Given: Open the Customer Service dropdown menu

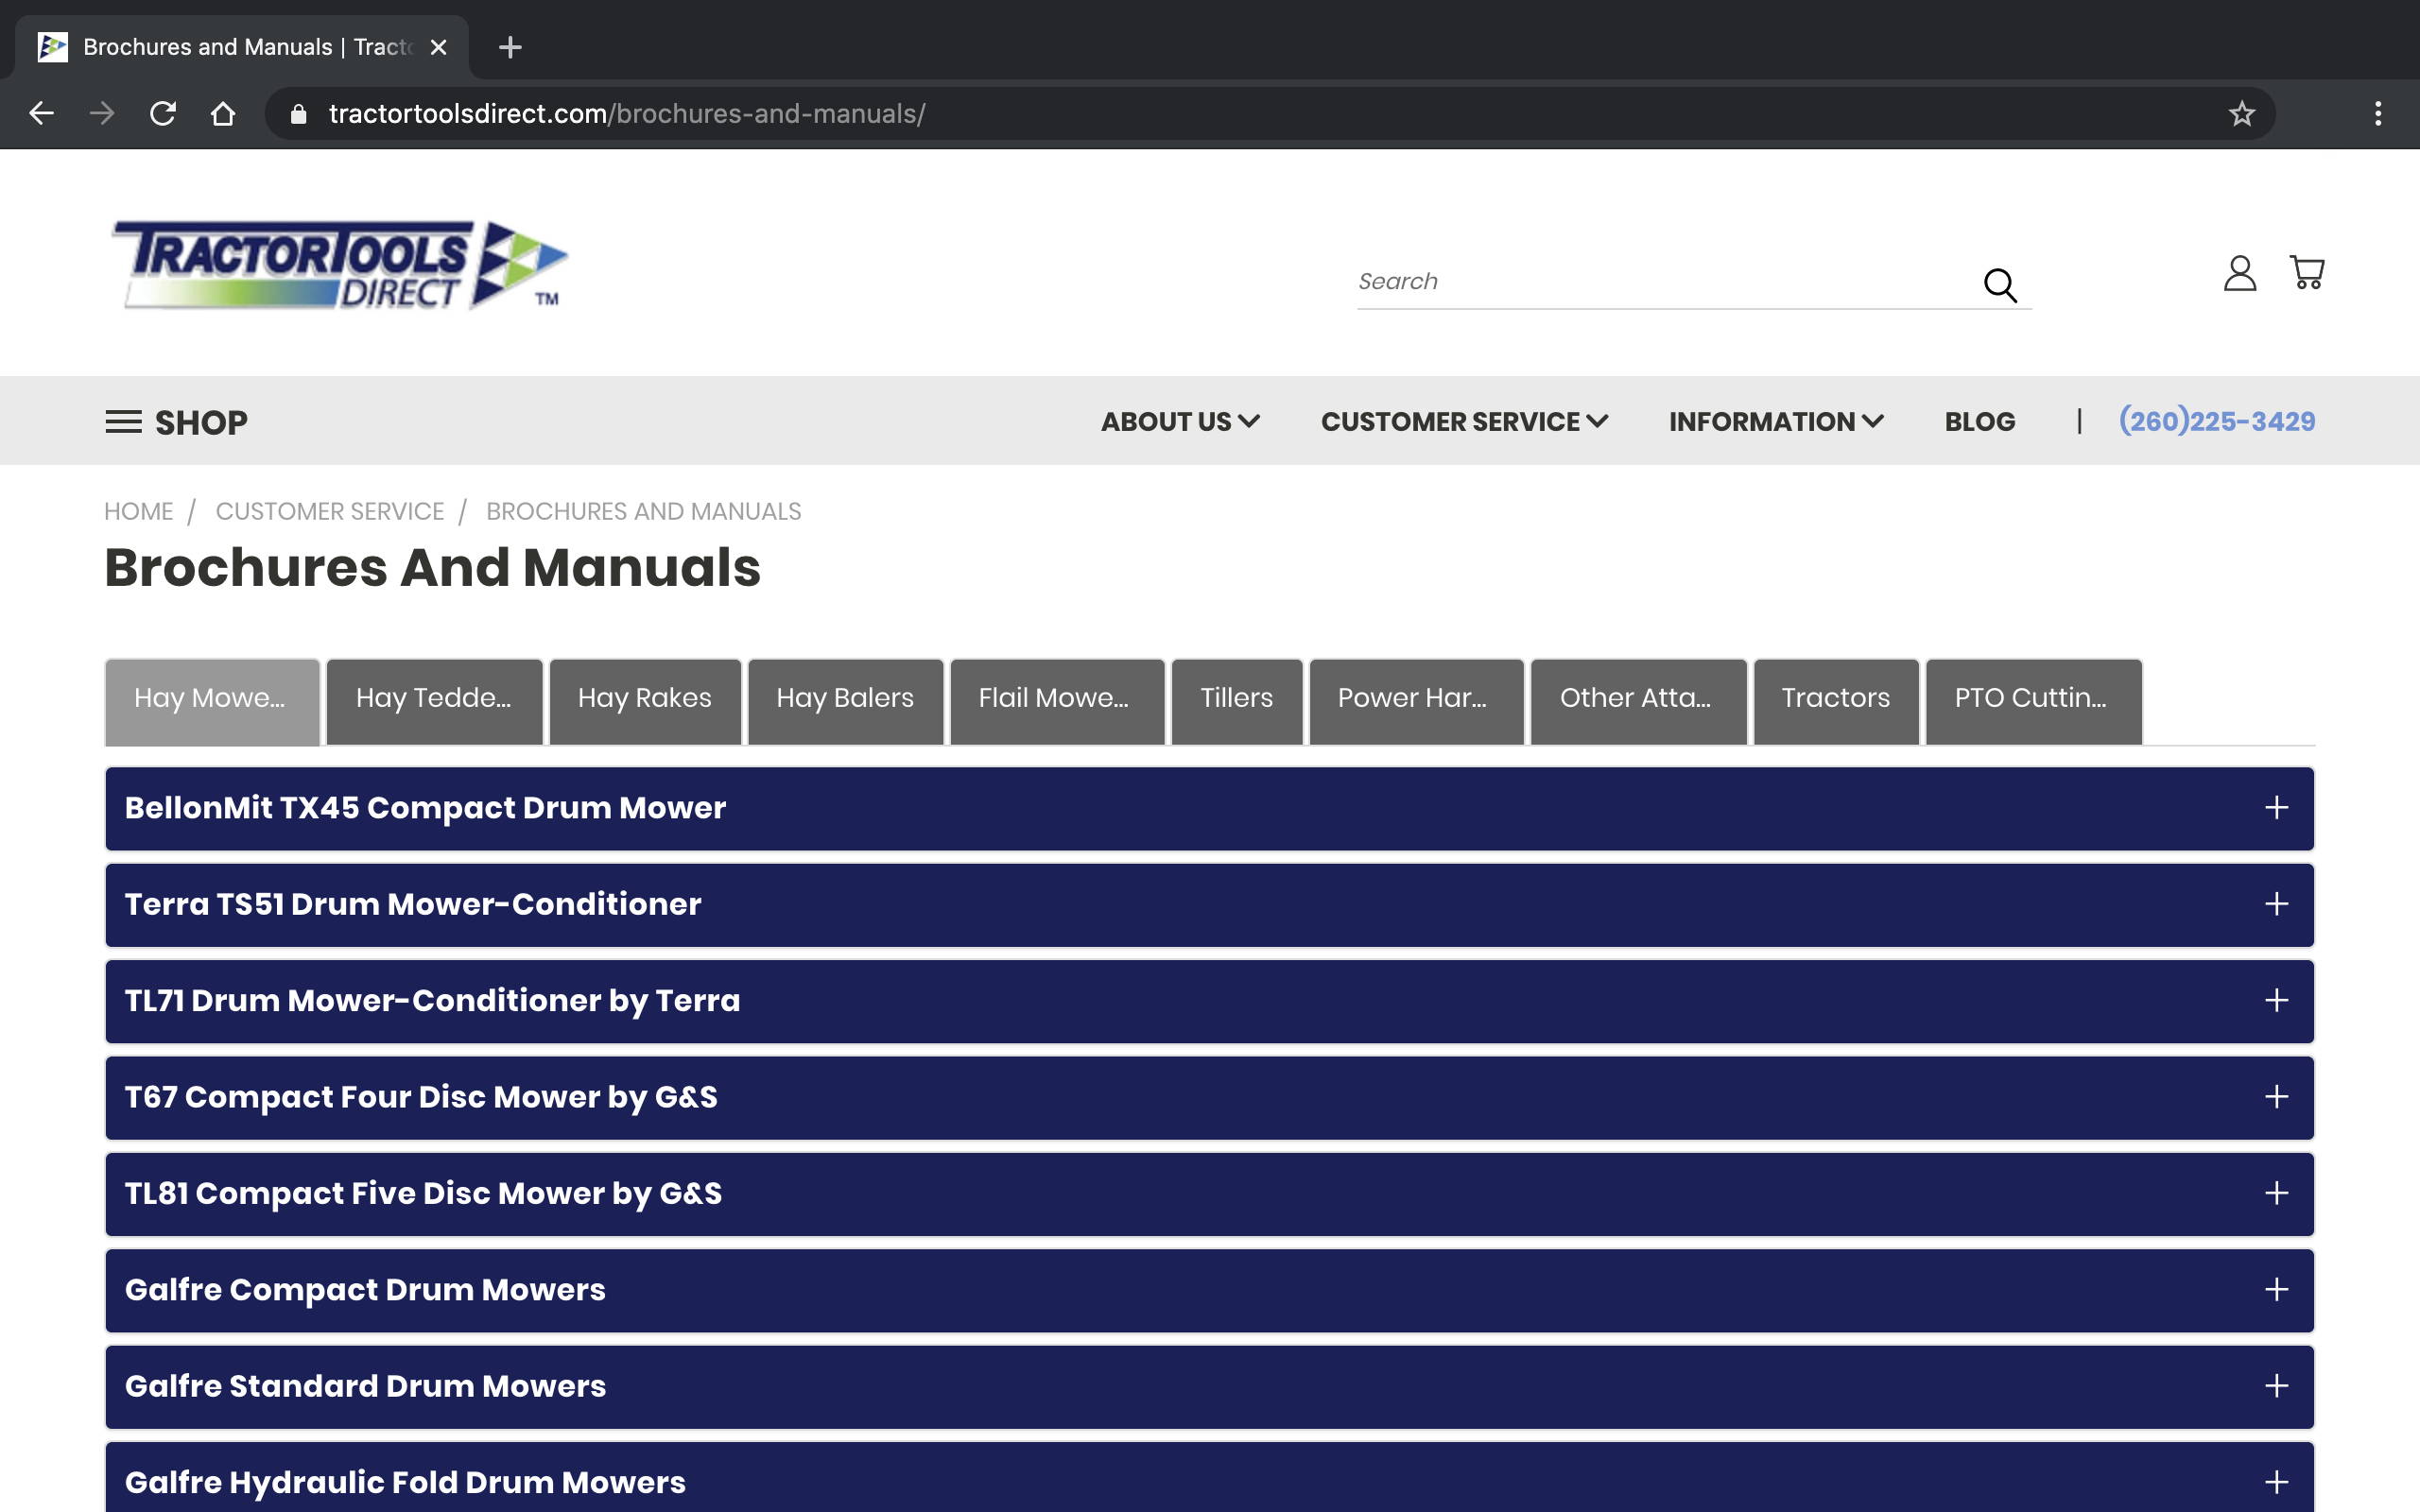Looking at the screenshot, I should [x=1464, y=422].
